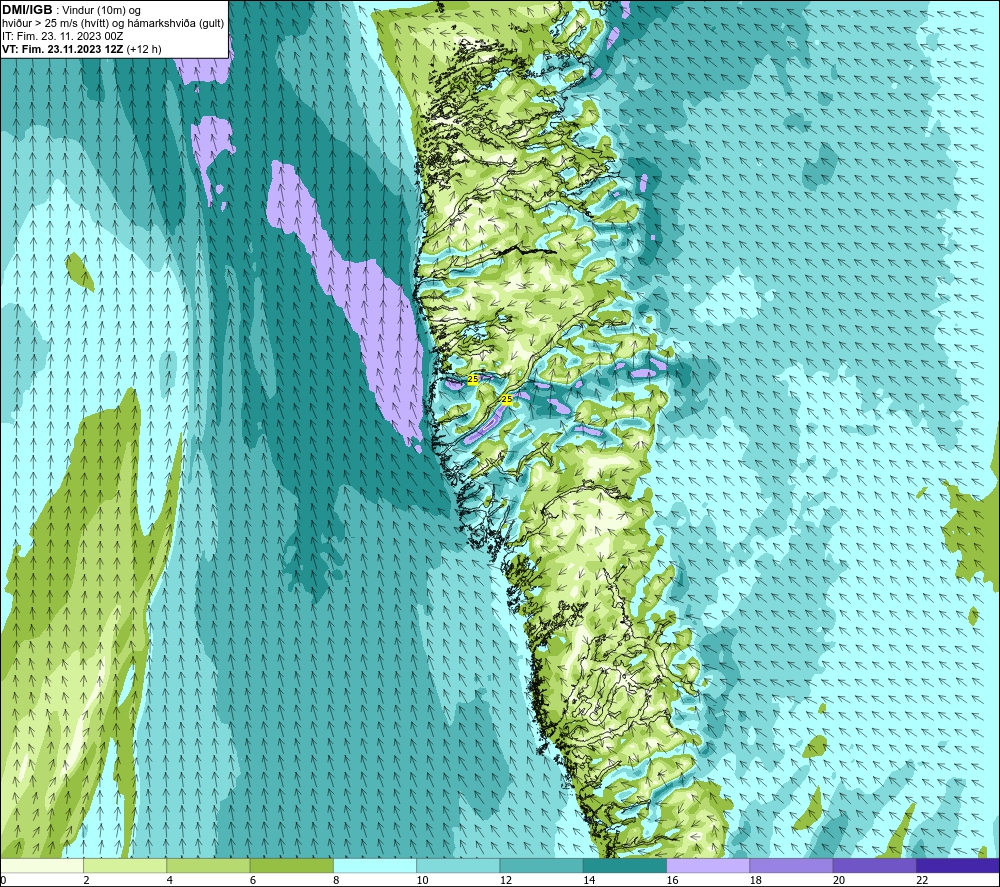This screenshot has width=1000, height=887.
Task: Click the 'hviður > 25 m/s (hvítt)' legend text line
Action: coord(113,24)
